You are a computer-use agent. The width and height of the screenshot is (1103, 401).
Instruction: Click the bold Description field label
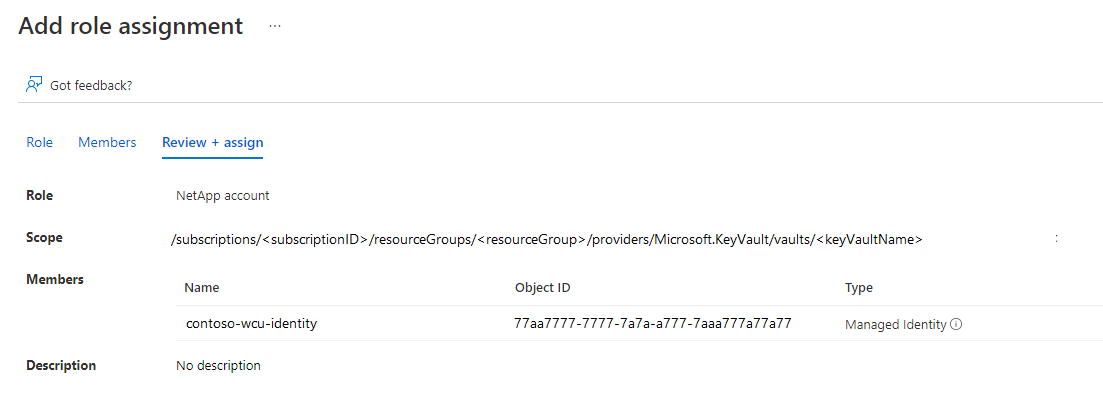(61, 366)
